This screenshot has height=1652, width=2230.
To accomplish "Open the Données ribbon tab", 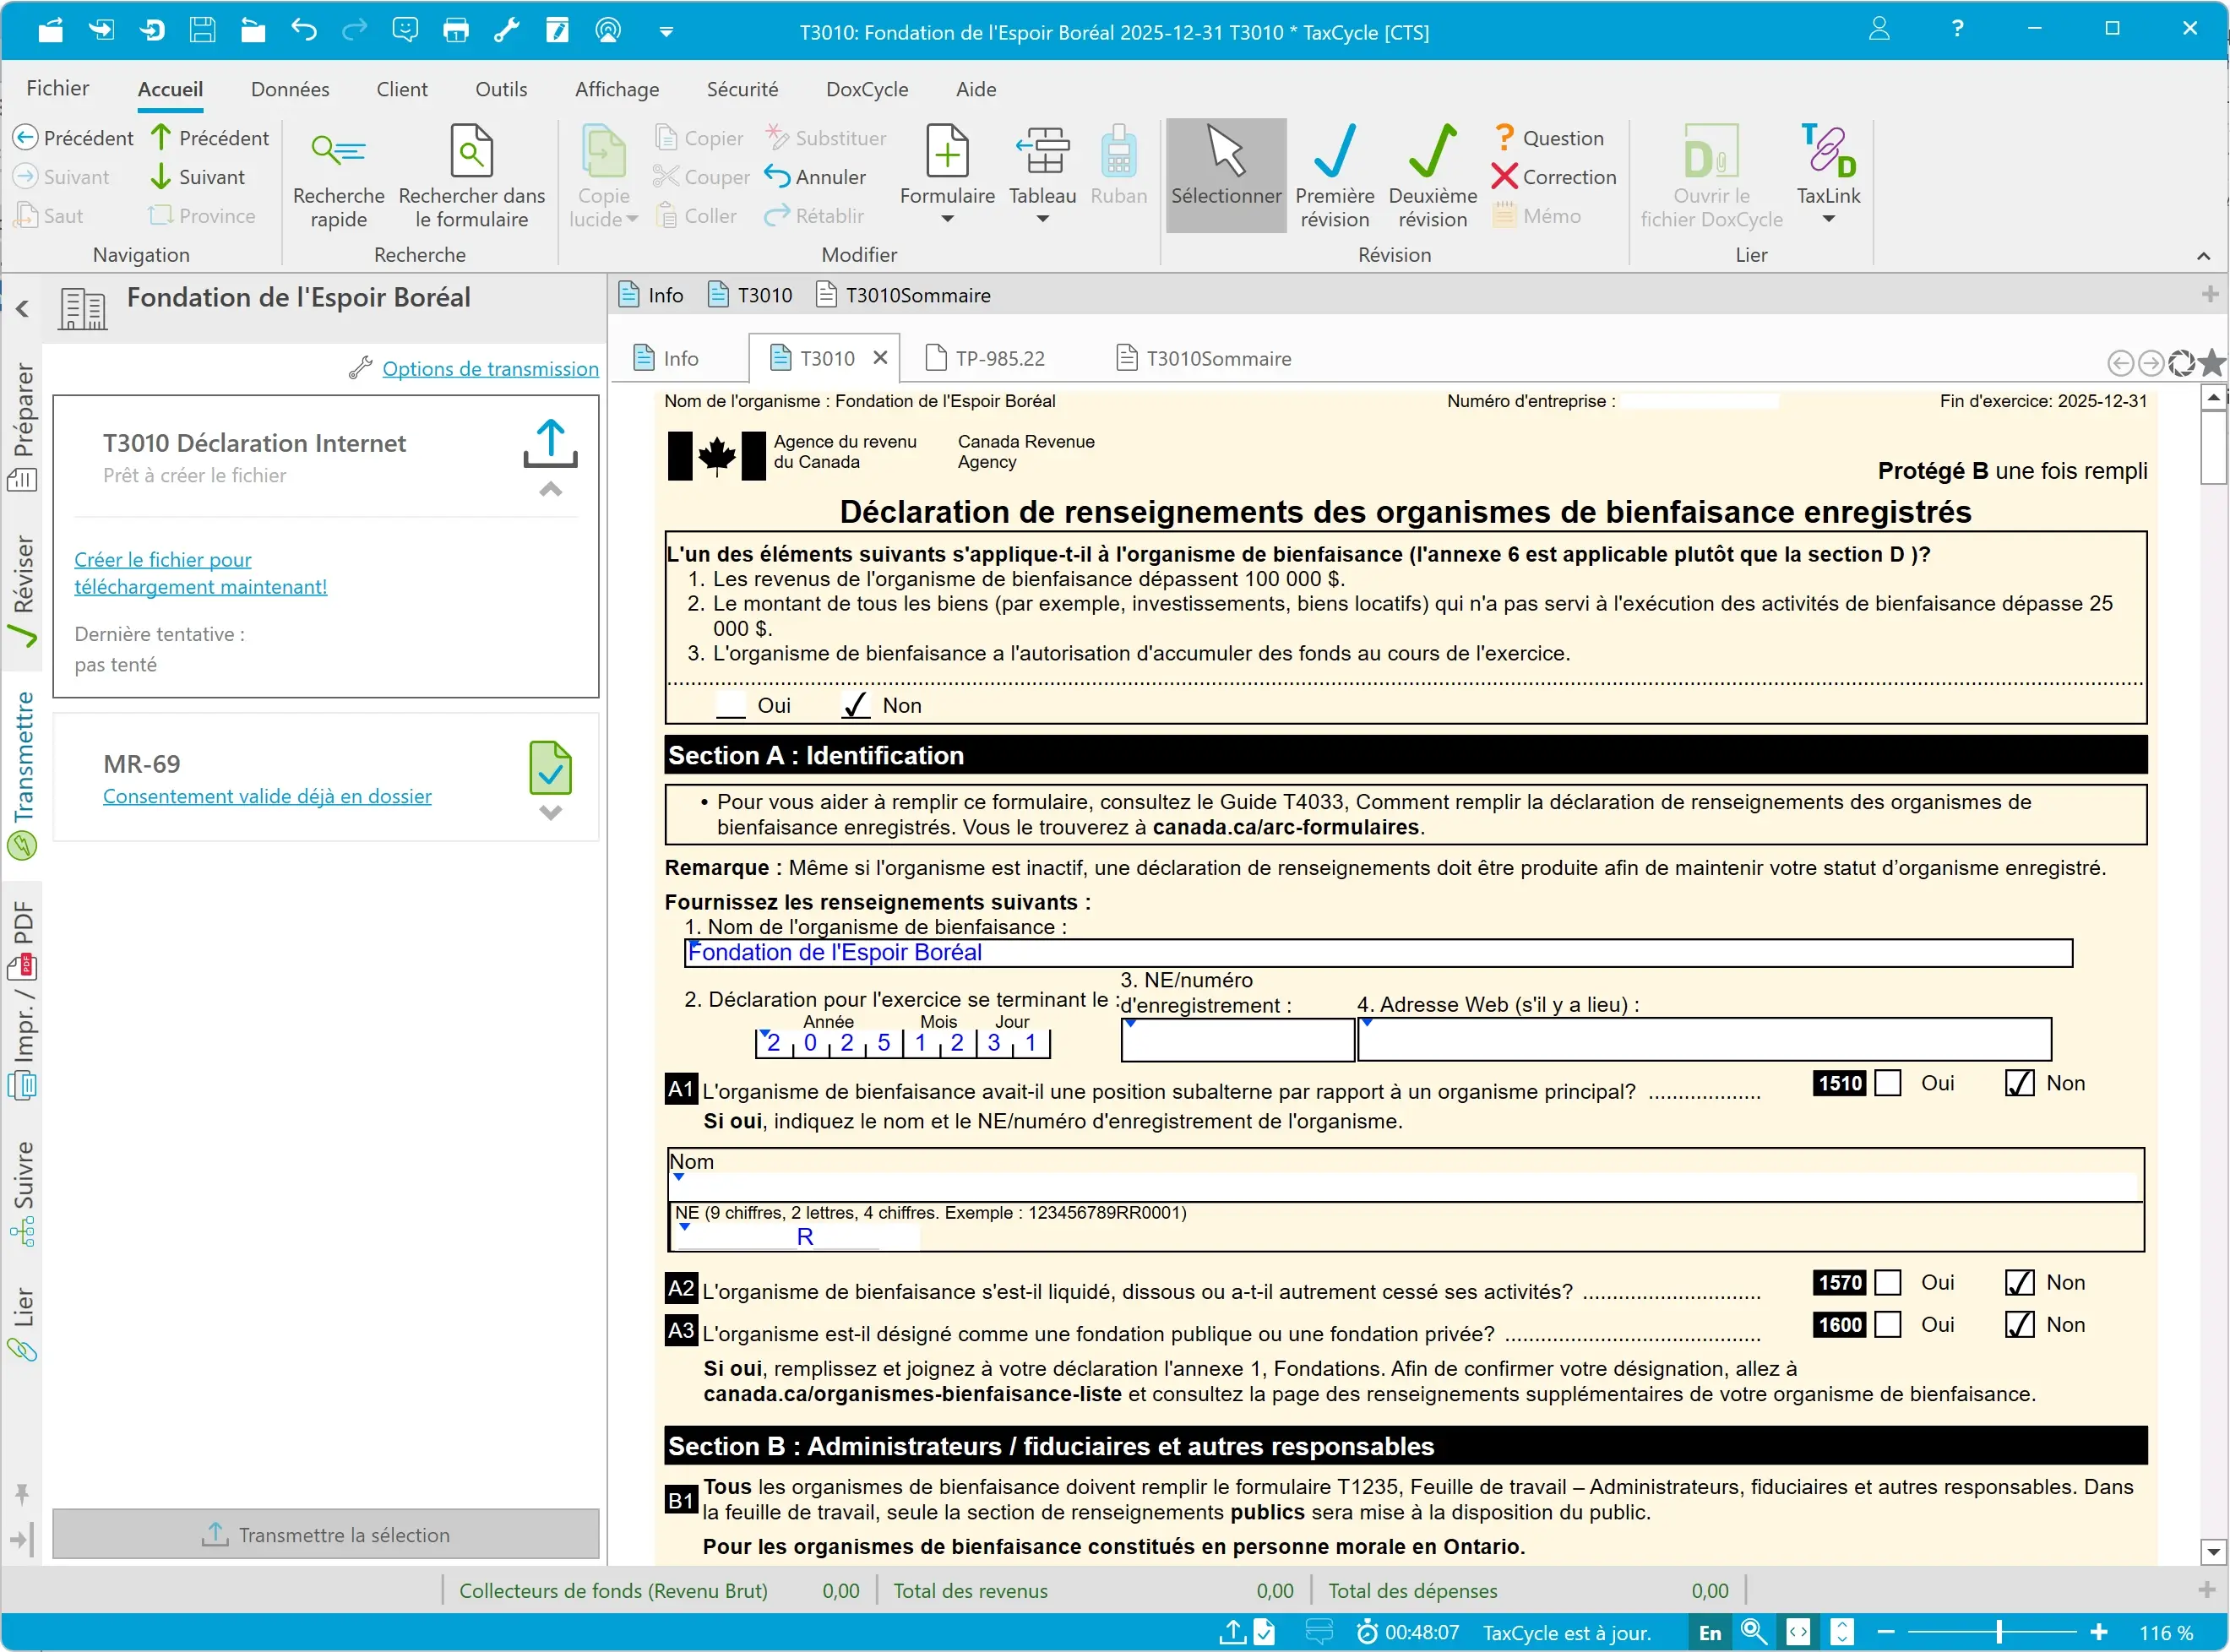I will click(x=290, y=89).
